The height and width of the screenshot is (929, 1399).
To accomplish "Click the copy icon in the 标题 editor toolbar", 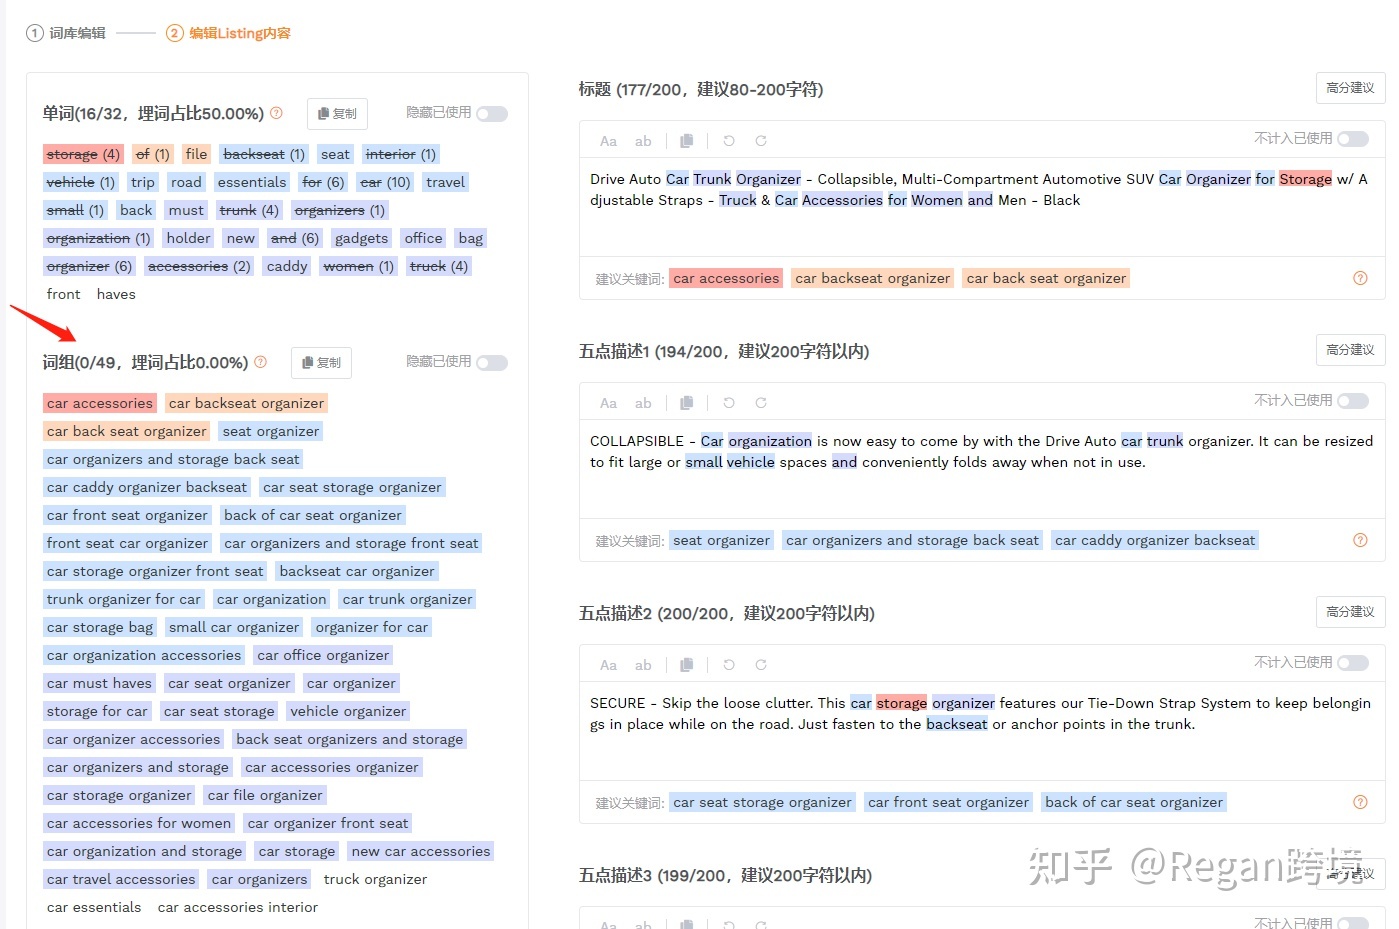I will coord(687,140).
